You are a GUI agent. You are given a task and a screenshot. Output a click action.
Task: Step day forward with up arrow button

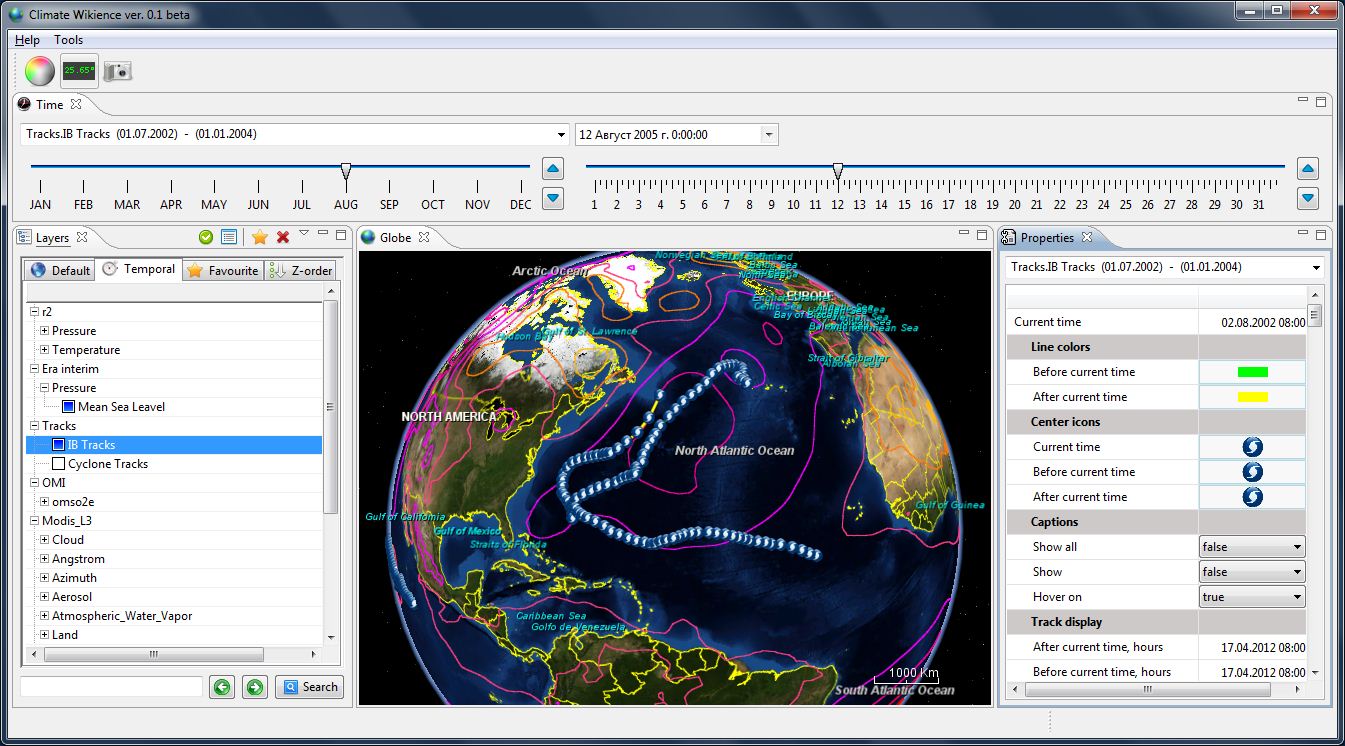pyautogui.click(x=1308, y=168)
